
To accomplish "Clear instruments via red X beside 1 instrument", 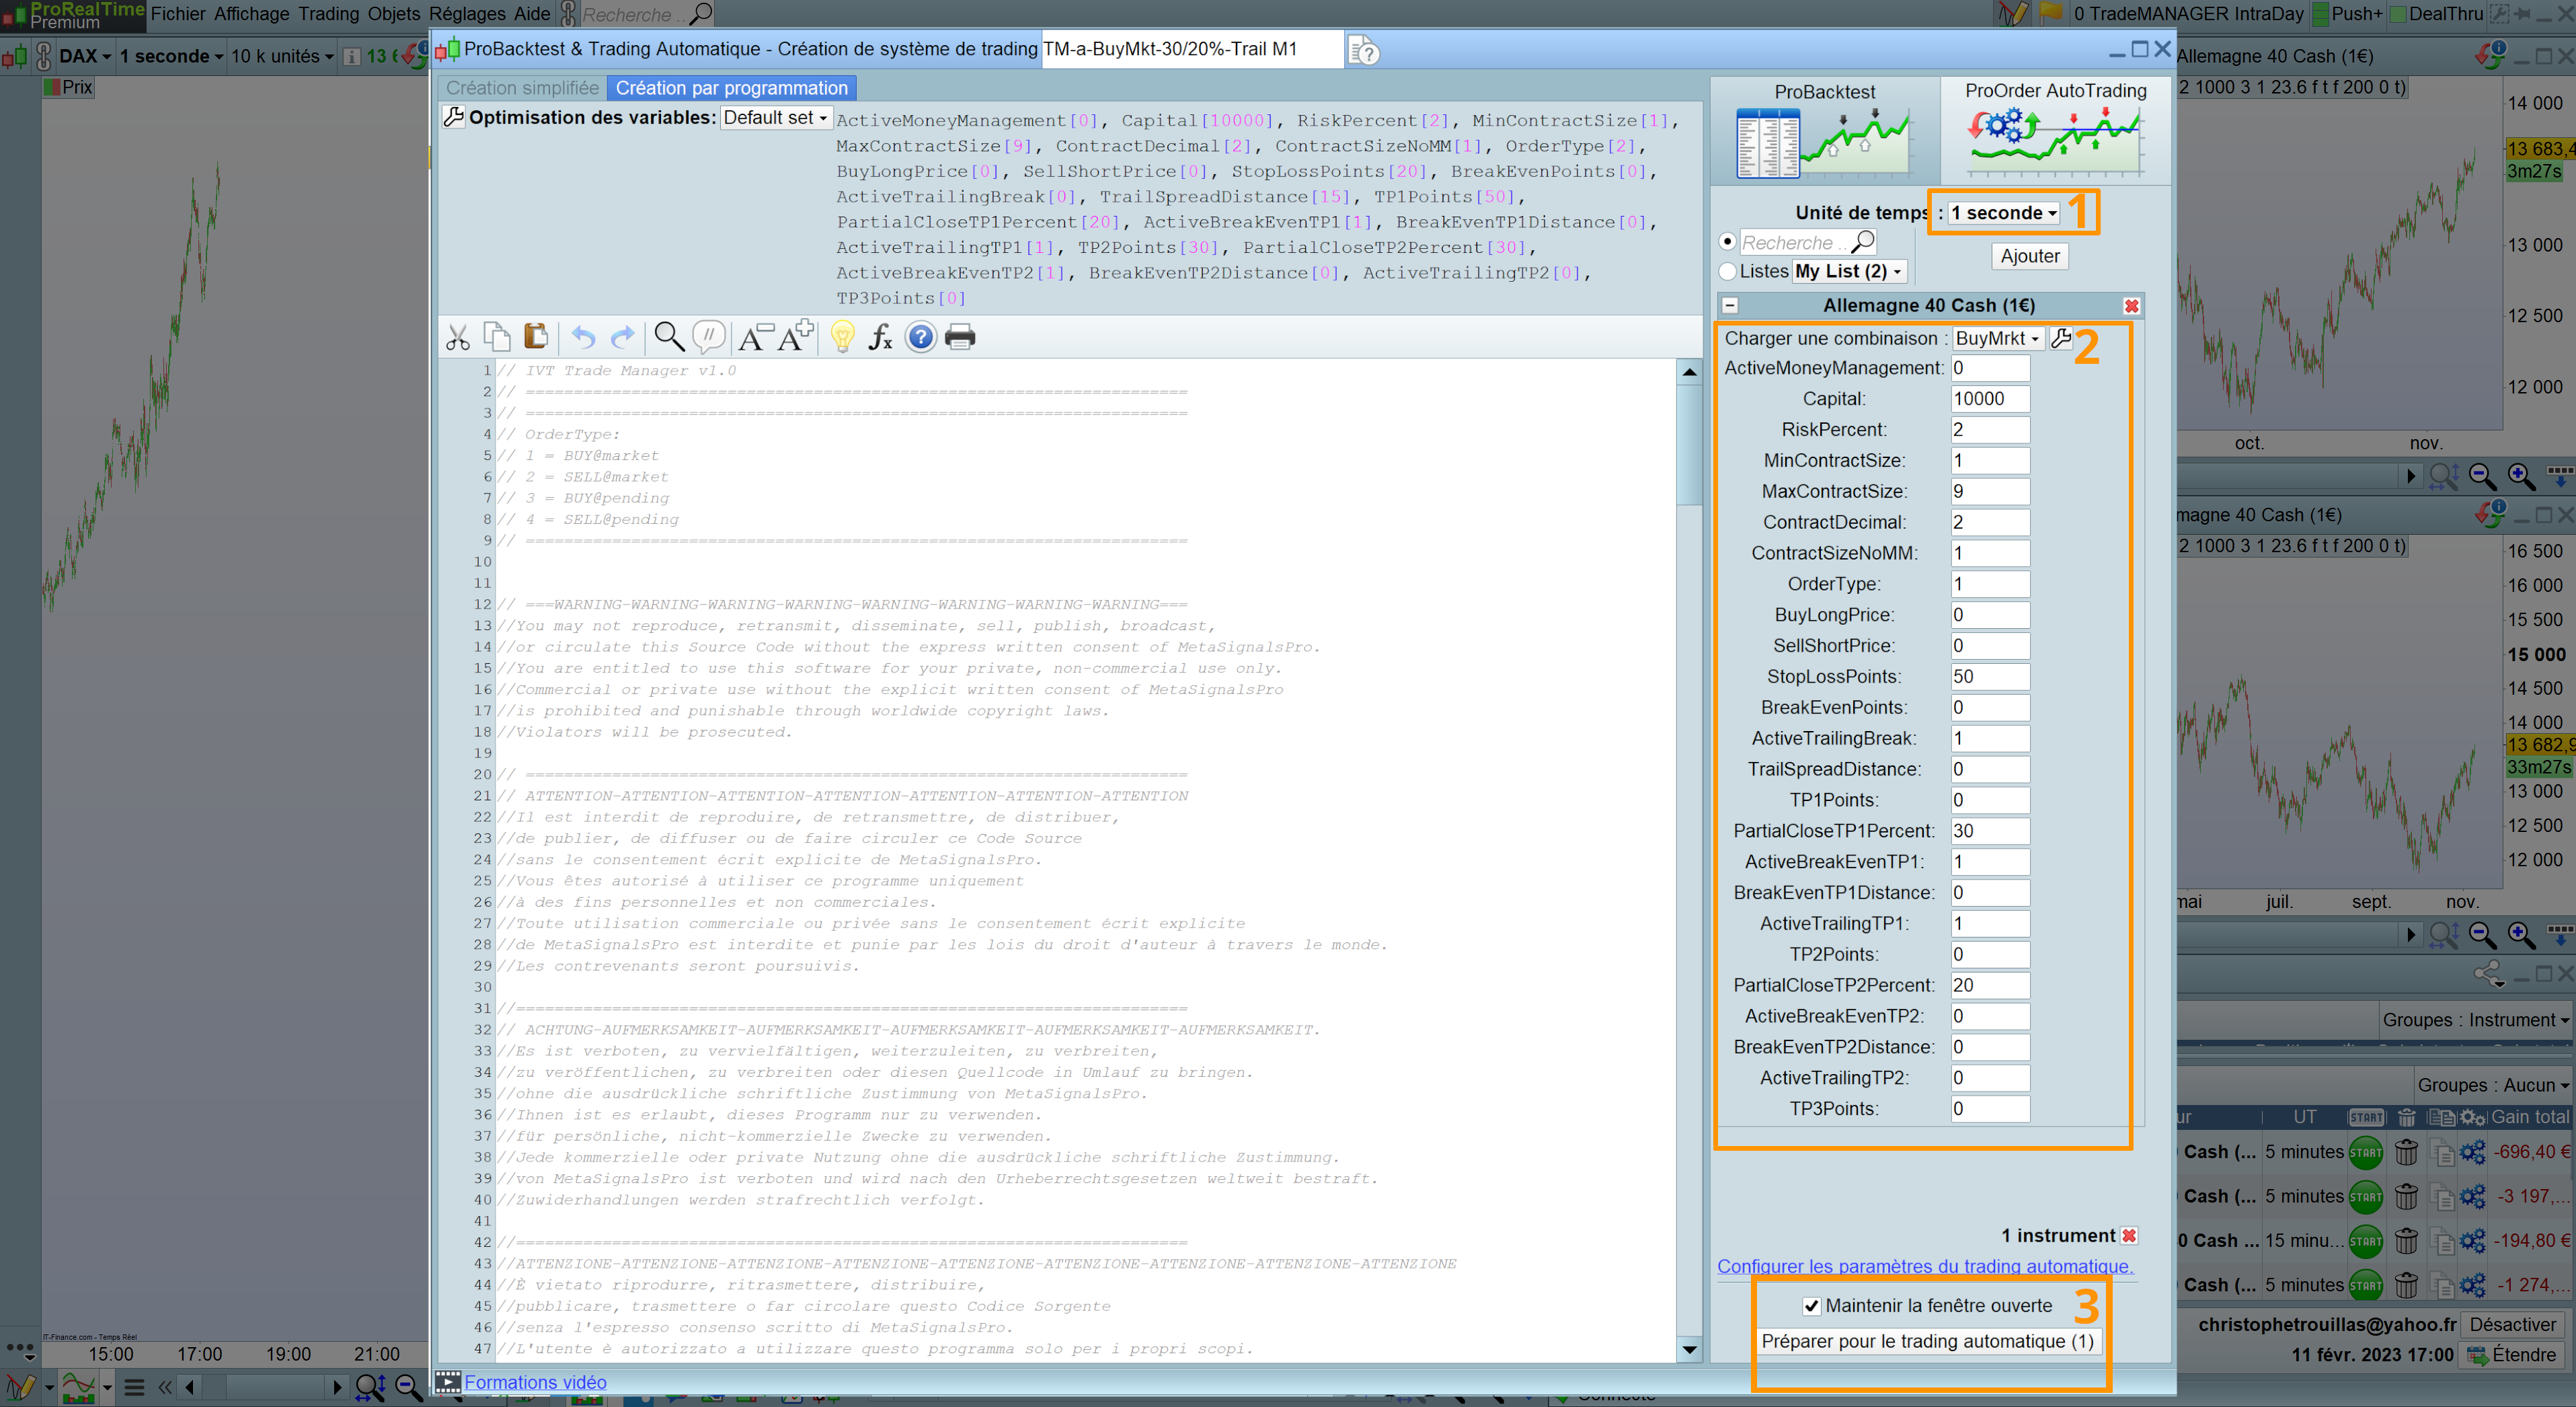I will coord(2129,1236).
